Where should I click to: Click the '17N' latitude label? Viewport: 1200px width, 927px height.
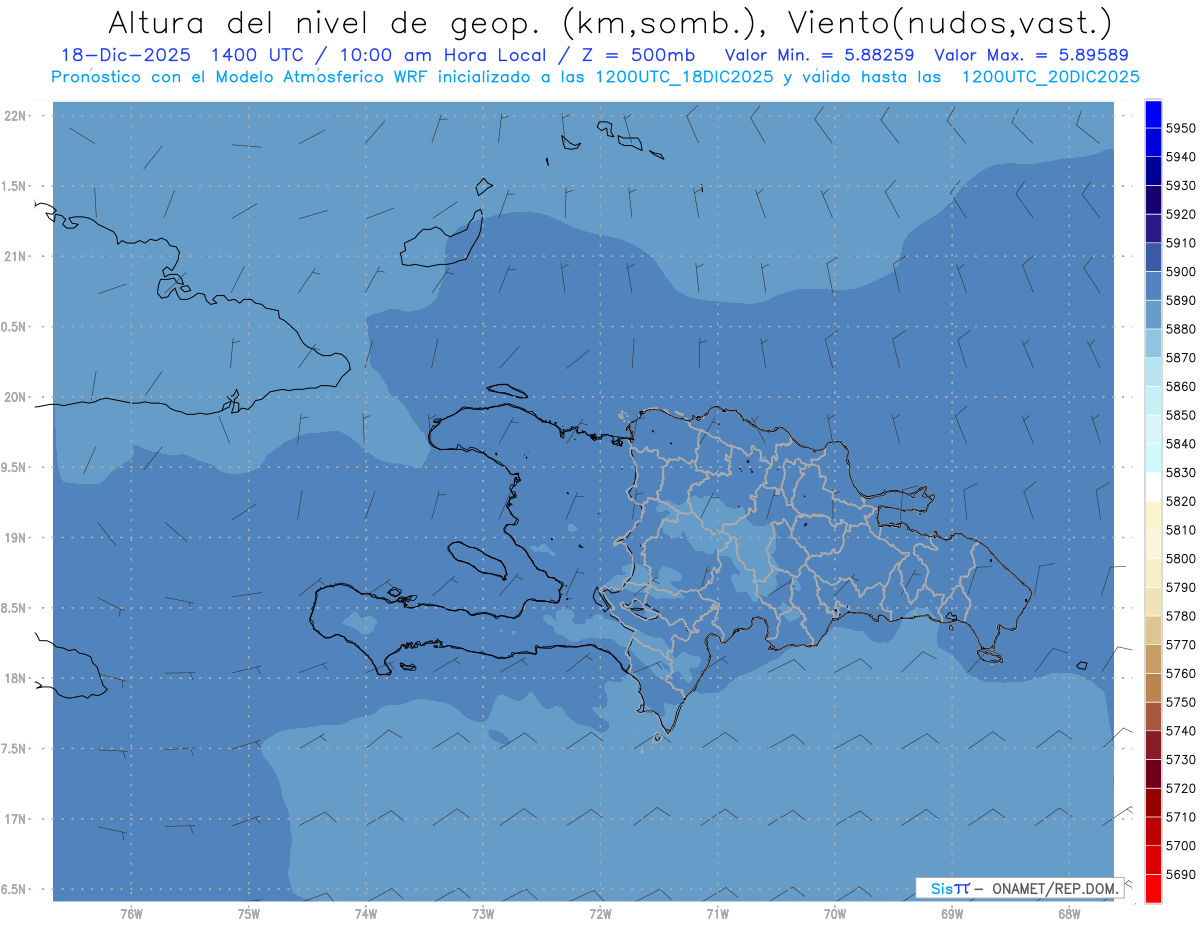tap(16, 819)
